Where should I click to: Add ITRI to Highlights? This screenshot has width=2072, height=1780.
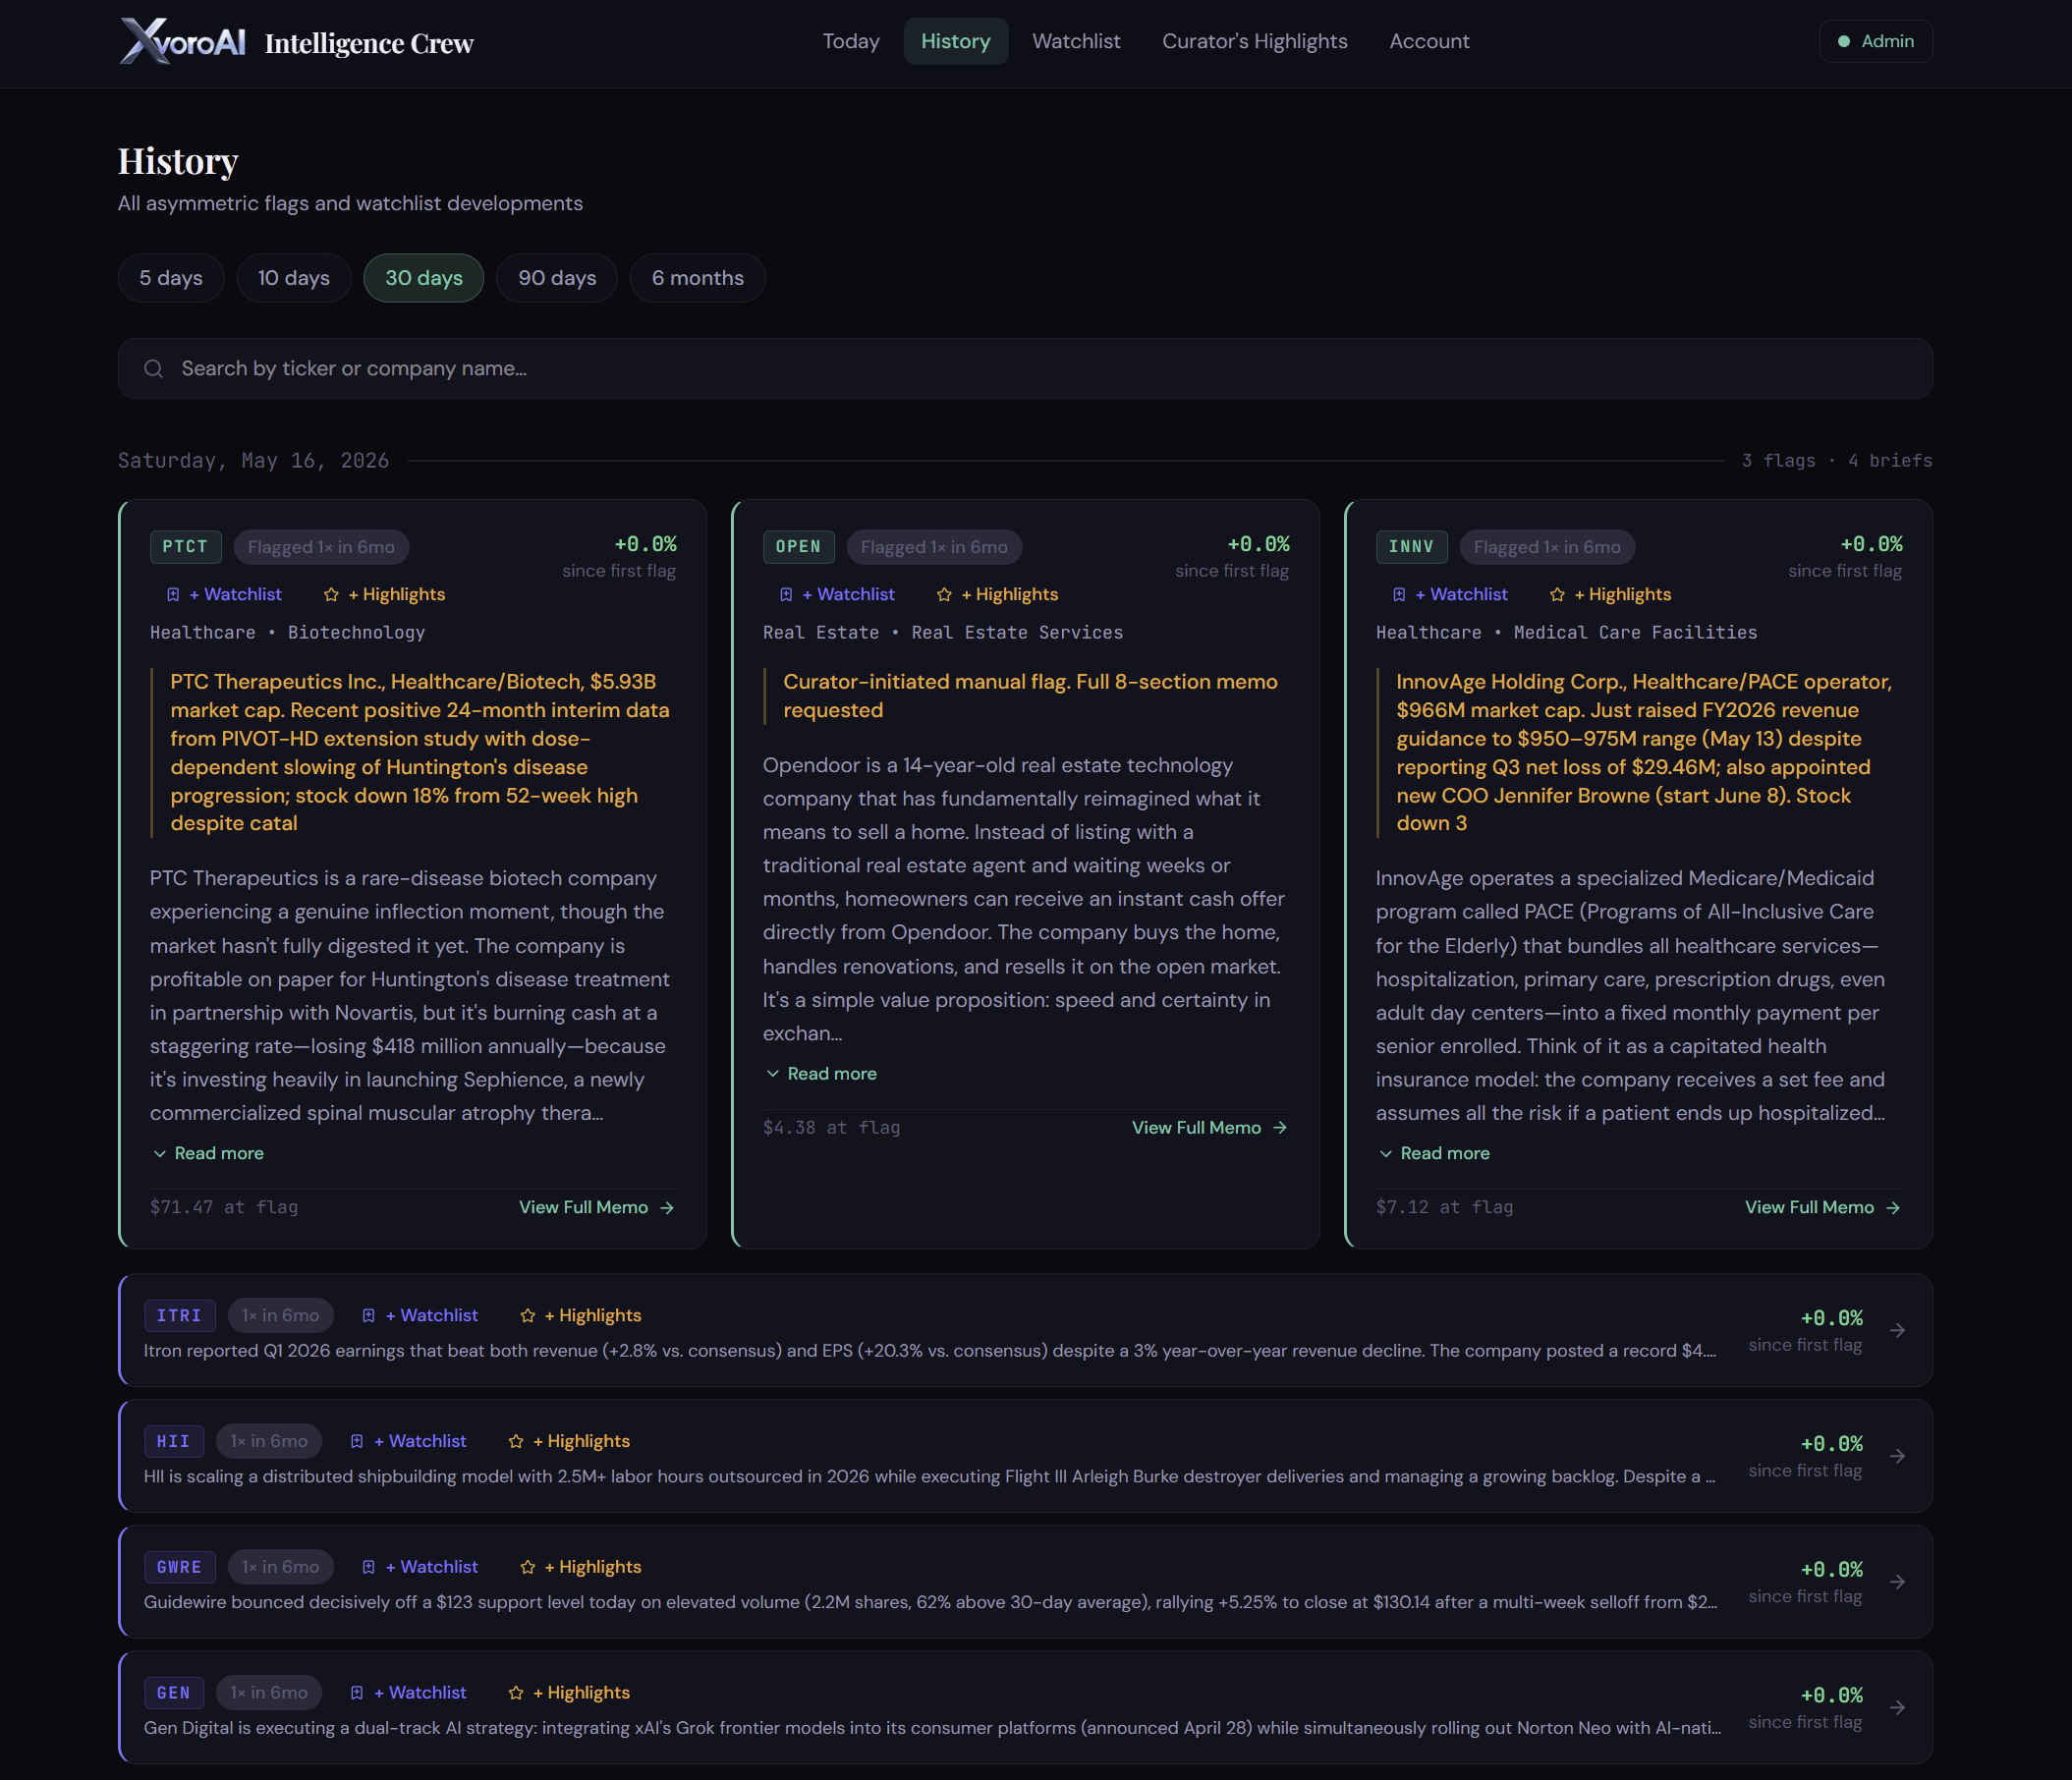point(581,1316)
